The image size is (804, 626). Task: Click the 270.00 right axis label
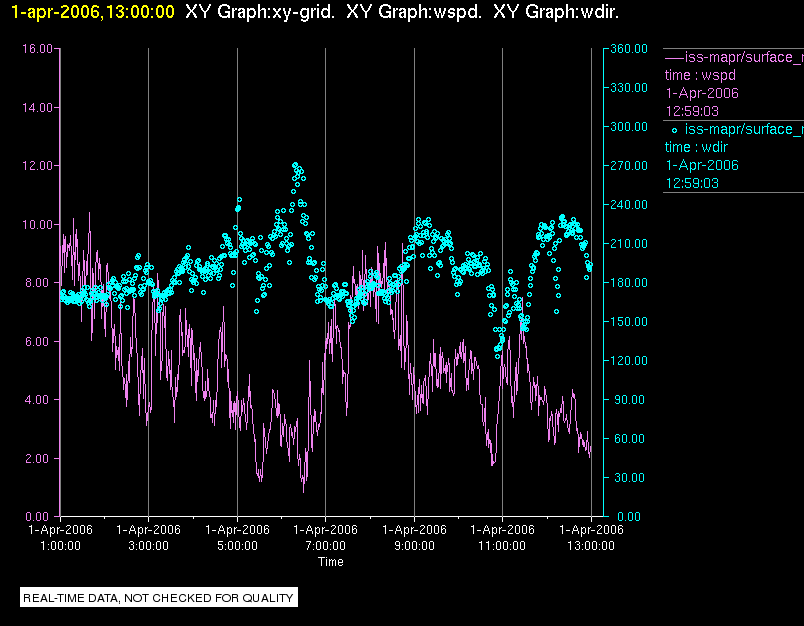629,166
